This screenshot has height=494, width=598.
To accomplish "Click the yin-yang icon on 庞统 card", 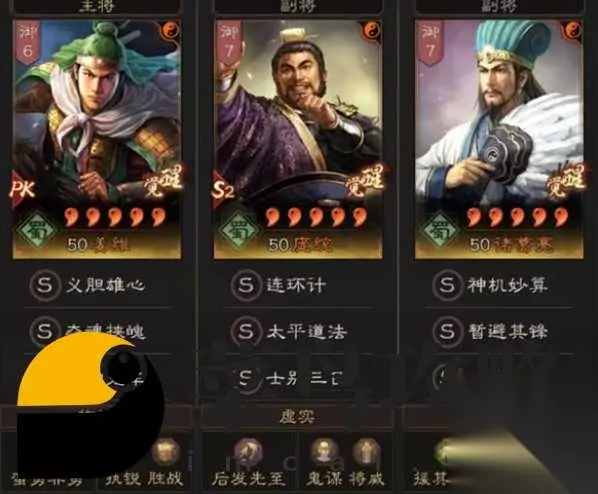I will pyautogui.click(x=371, y=30).
